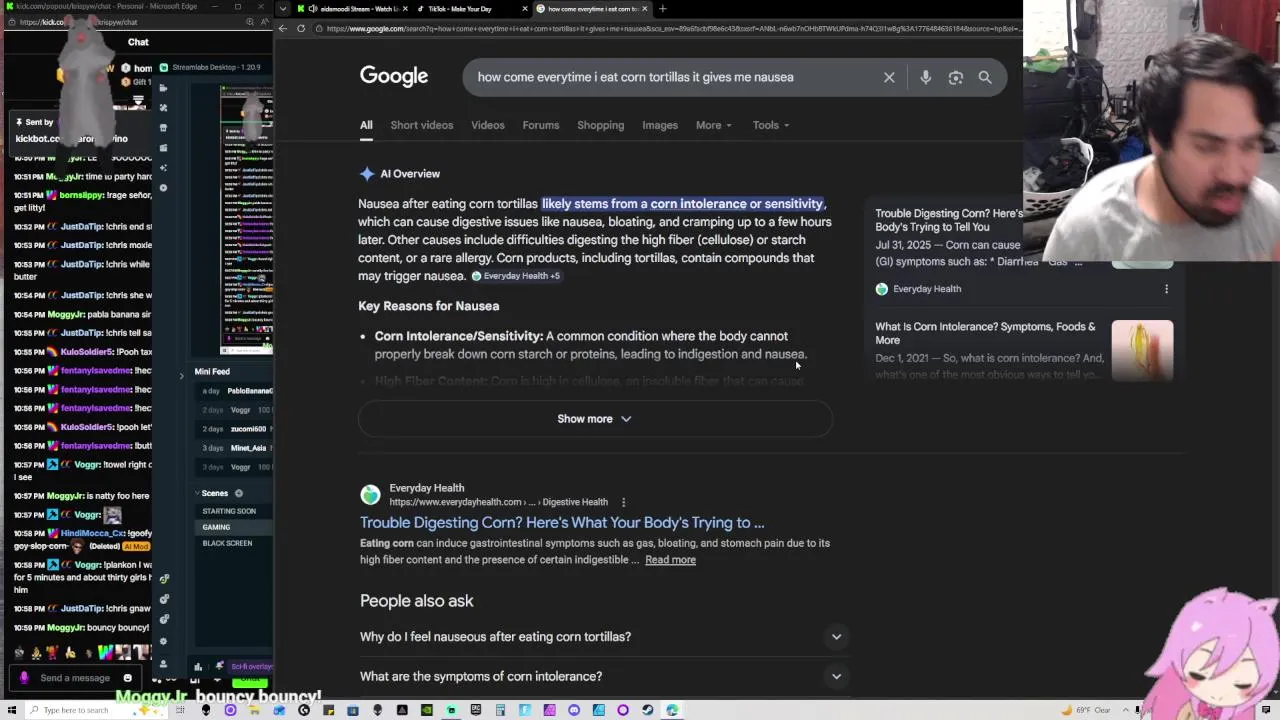
Task: Click 'zucomi500' Mini Feed row
Action: click(236, 429)
